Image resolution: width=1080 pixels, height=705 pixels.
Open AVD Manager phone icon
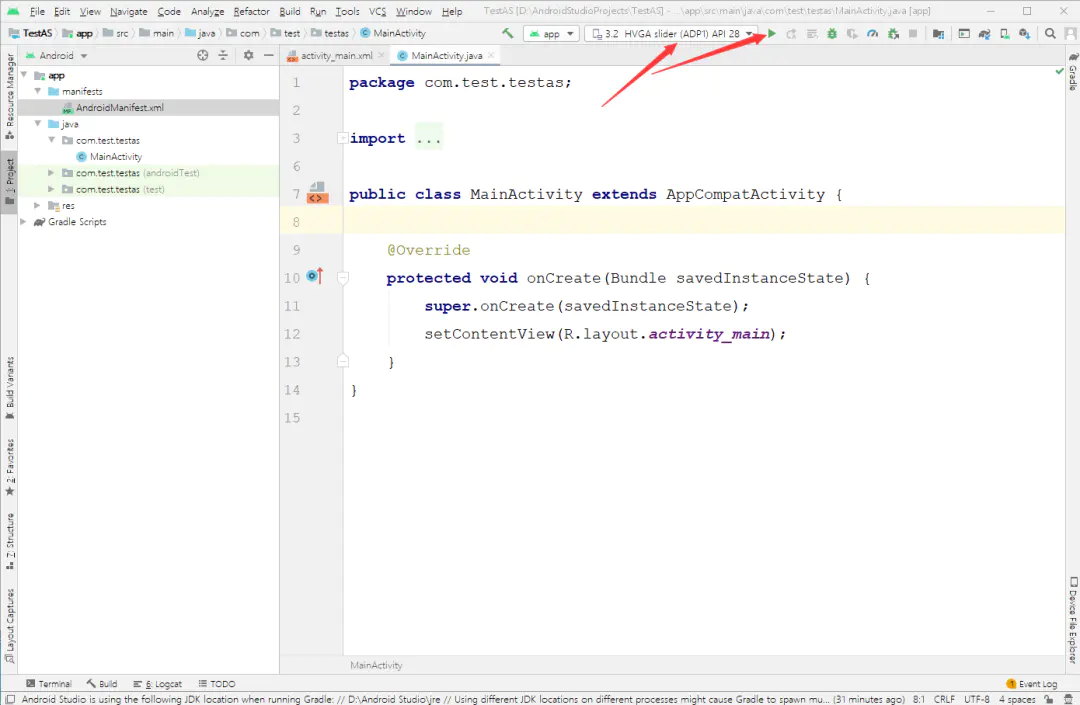click(1004, 33)
